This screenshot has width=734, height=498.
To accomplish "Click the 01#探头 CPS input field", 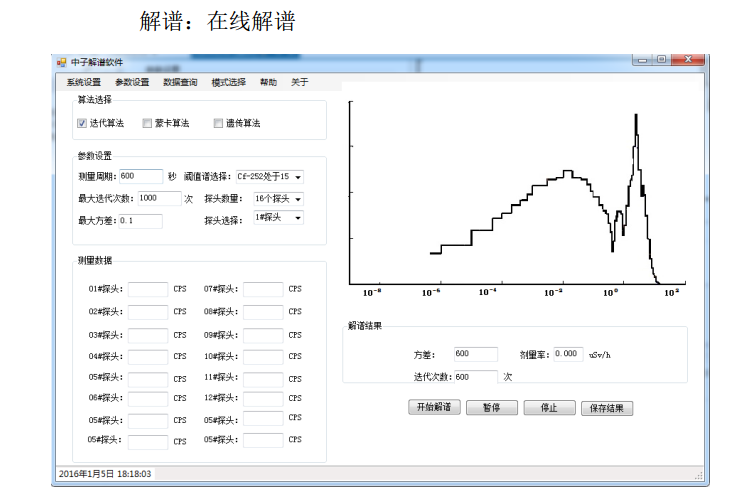I will coord(148,289).
